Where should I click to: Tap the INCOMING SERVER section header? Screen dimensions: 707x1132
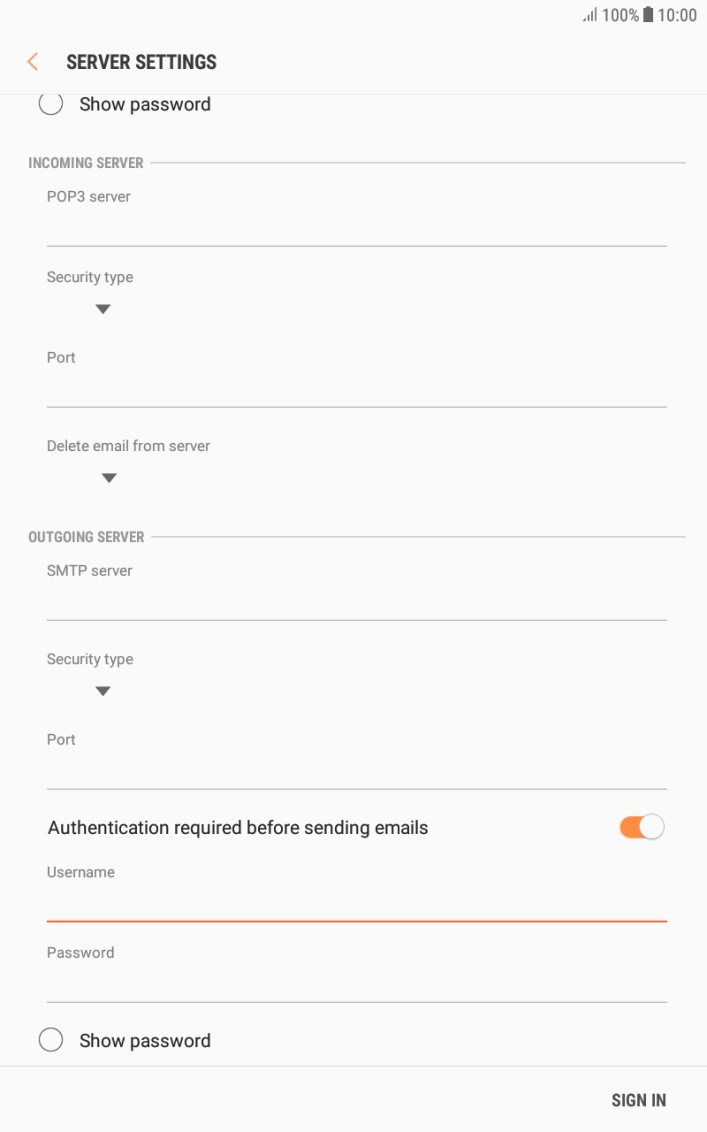[x=86, y=163]
